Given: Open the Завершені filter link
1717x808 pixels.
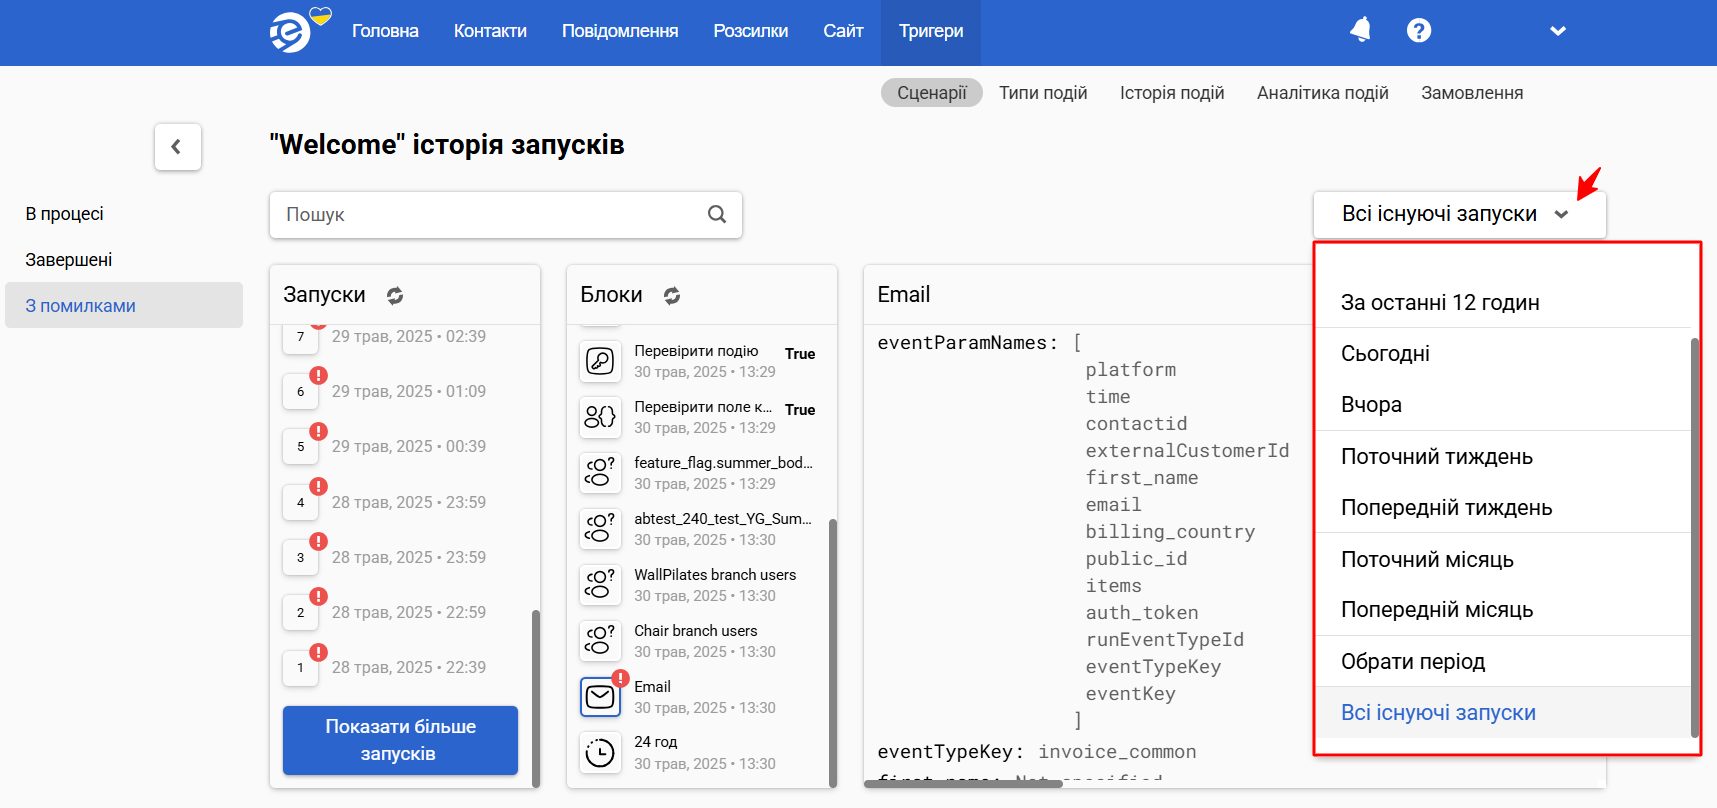Looking at the screenshot, I should [69, 260].
